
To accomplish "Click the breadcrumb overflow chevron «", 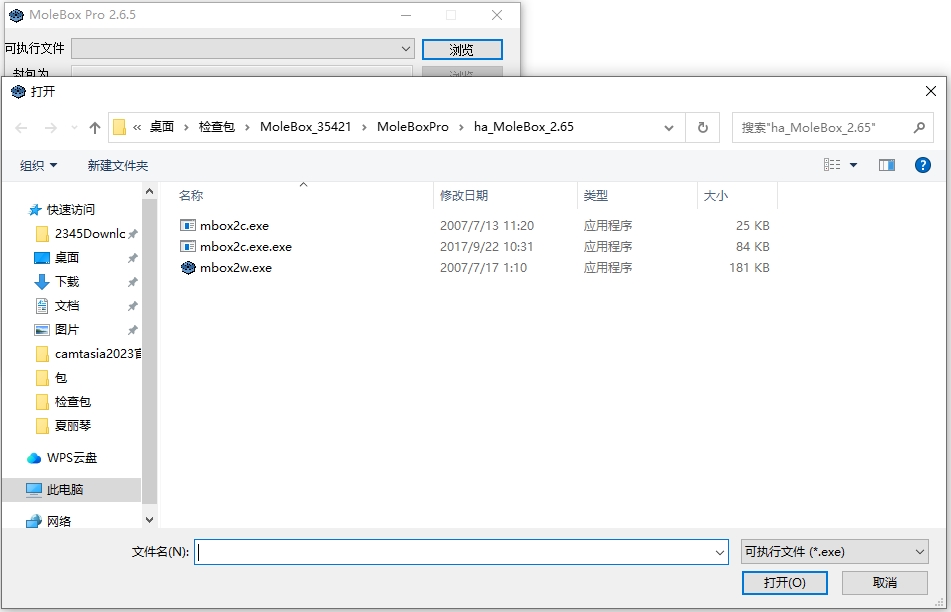I will tap(137, 127).
